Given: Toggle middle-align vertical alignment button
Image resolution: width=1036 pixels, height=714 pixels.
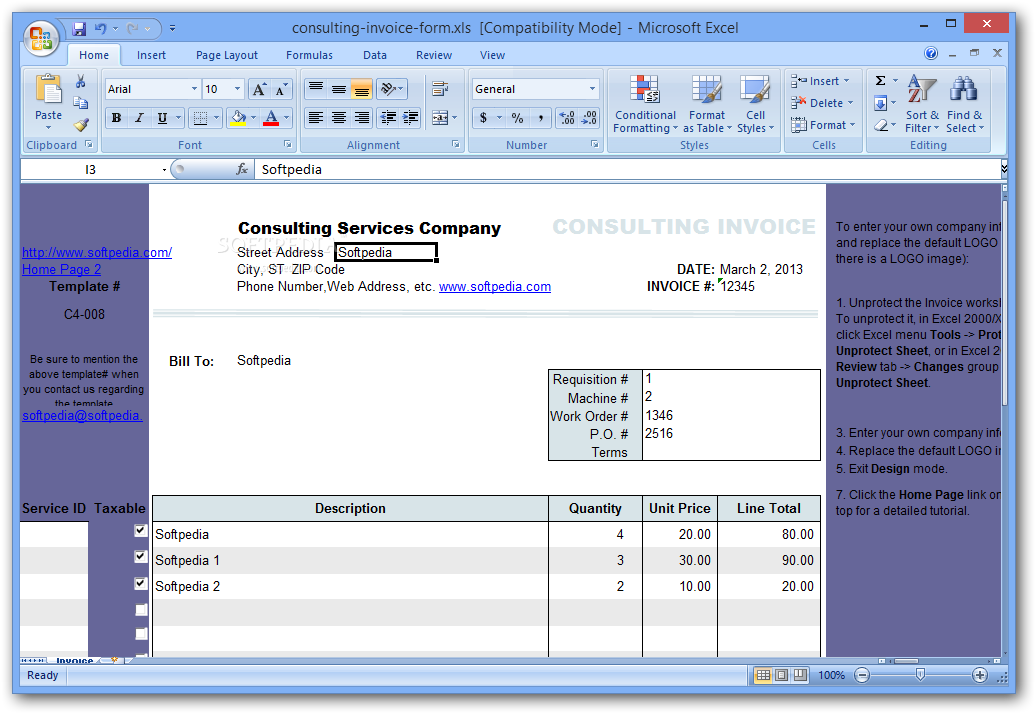Looking at the screenshot, I should tap(338, 89).
